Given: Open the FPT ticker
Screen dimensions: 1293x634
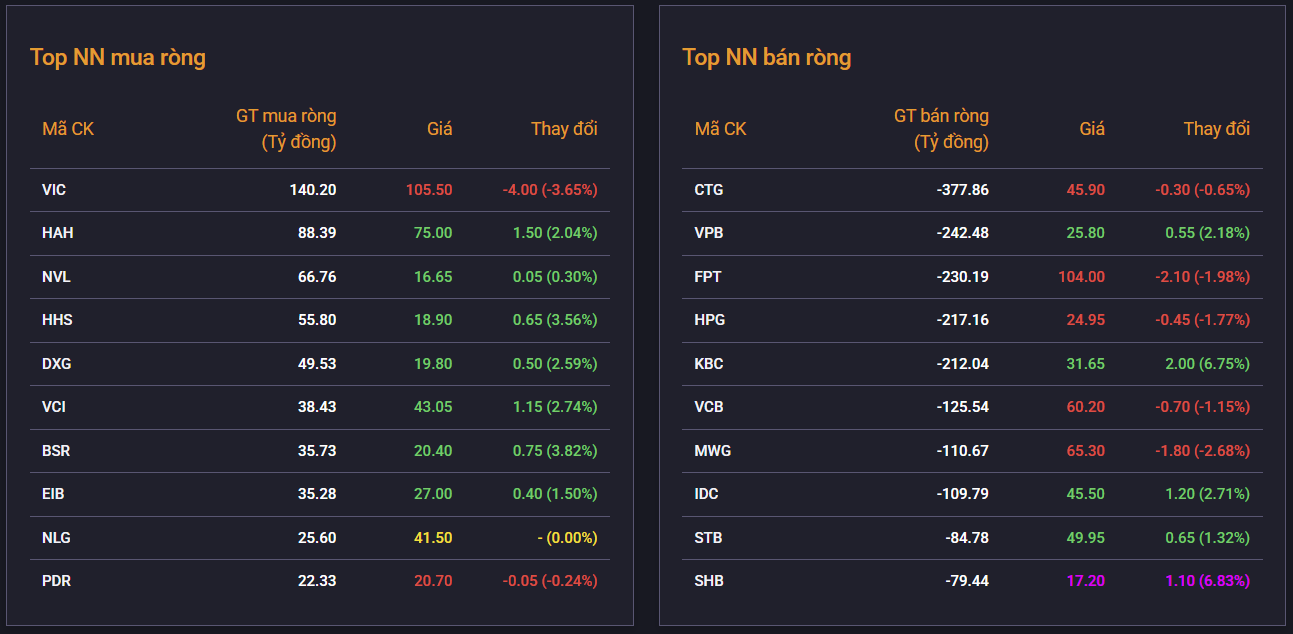Looking at the screenshot, I should [x=708, y=277].
